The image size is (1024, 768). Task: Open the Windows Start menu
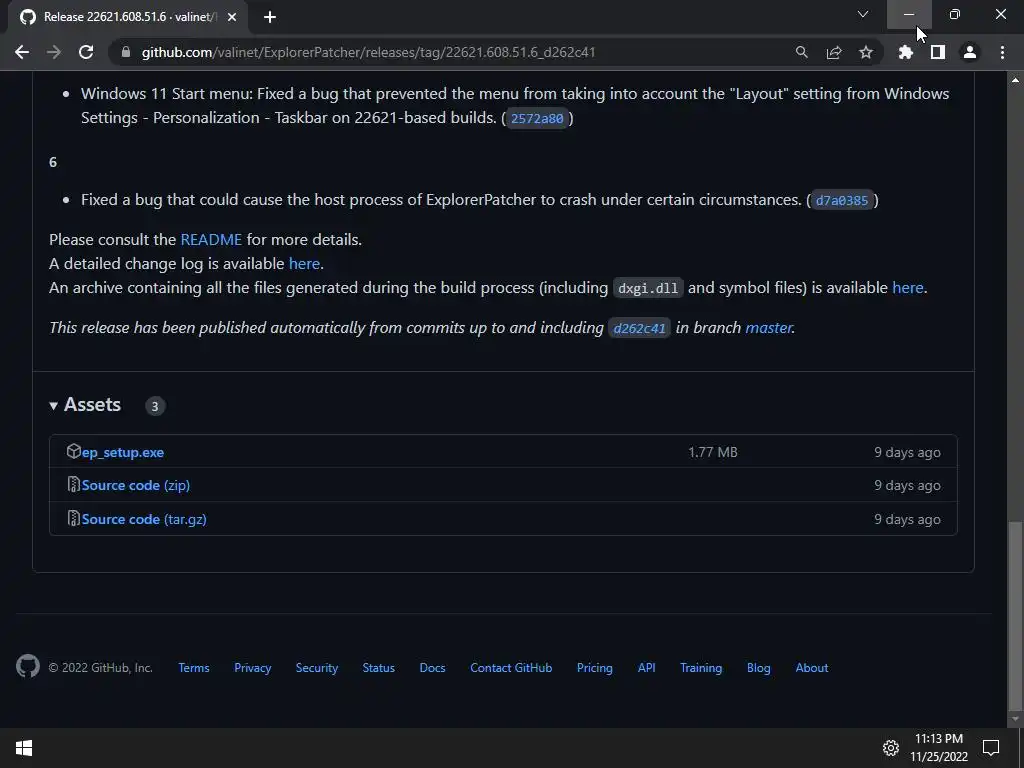pos(24,748)
